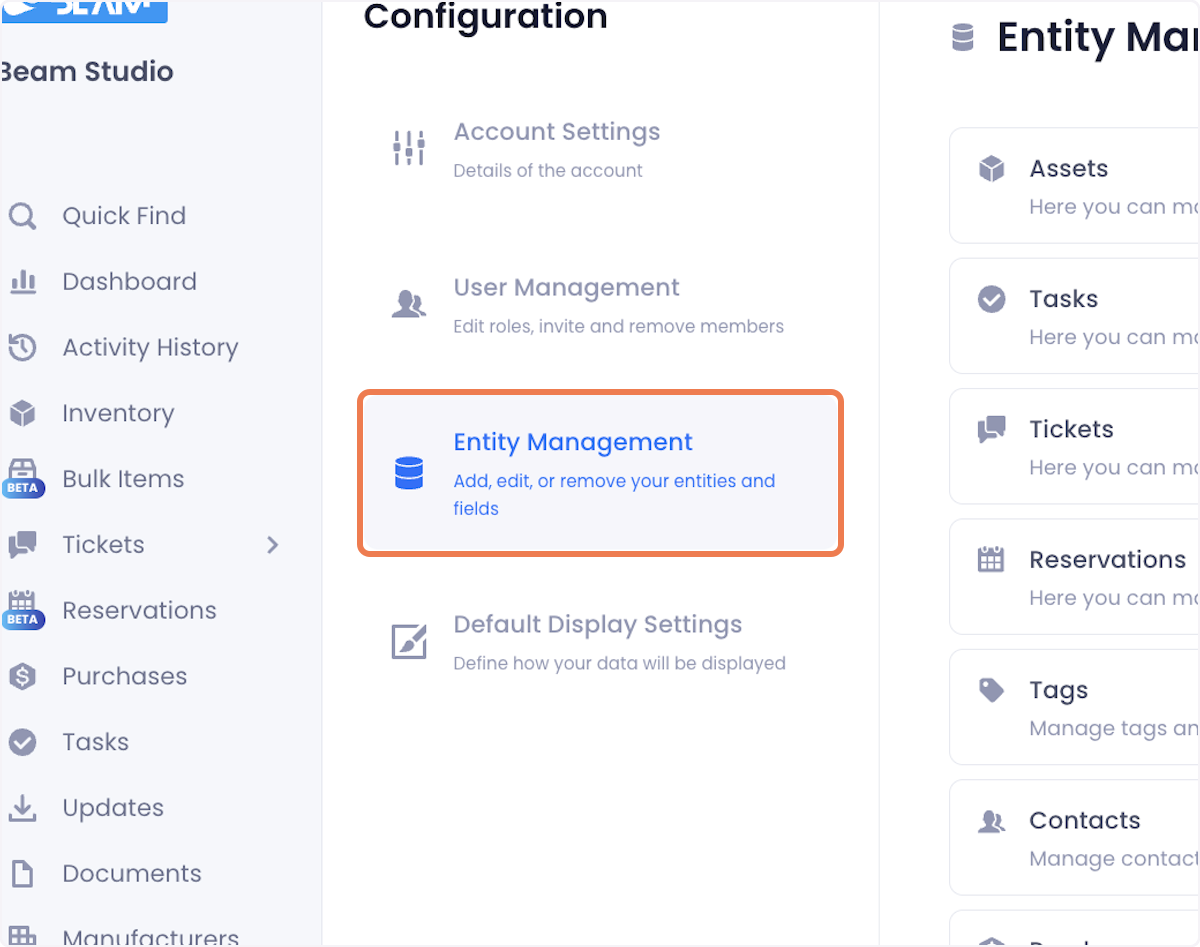The width and height of the screenshot is (1200, 947).
Task: Click 'Edit roles, invite and remove members' text
Action: [x=618, y=326]
